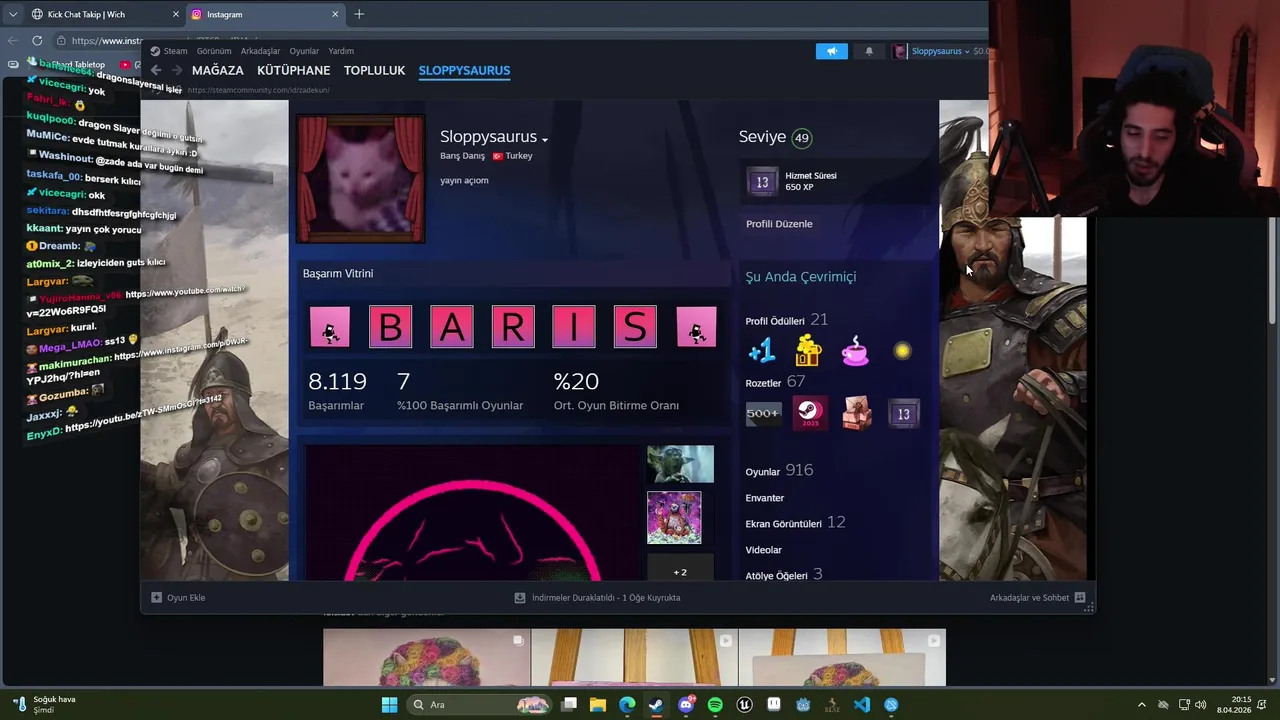The height and width of the screenshot is (720, 1280).
Task: Switch to the TOPLULUK tab
Action: 374,71
